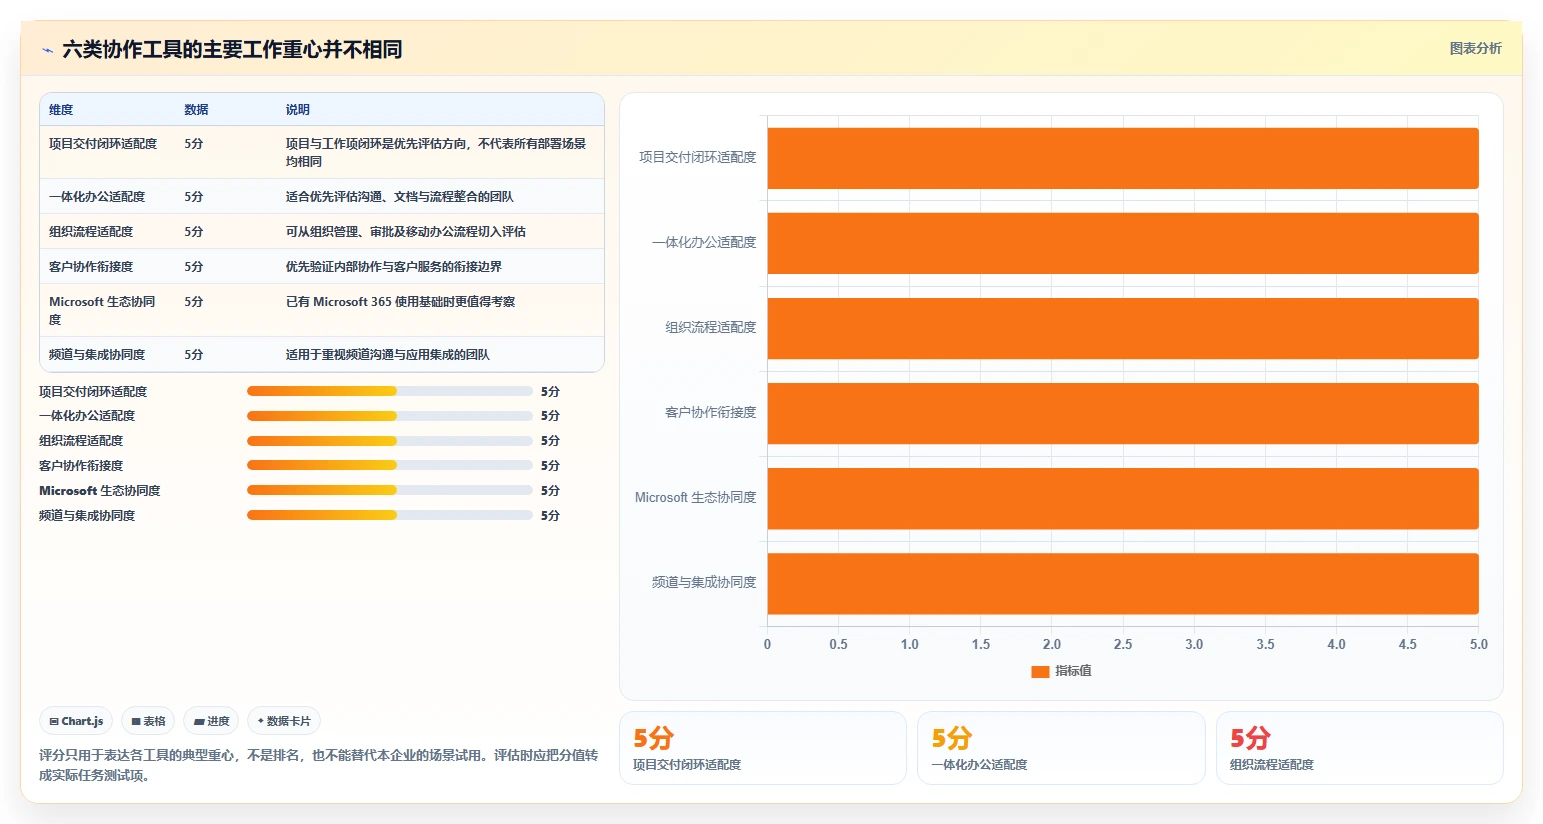Click the Microsoft 生态协同度 chart bar

[x=1123, y=498]
